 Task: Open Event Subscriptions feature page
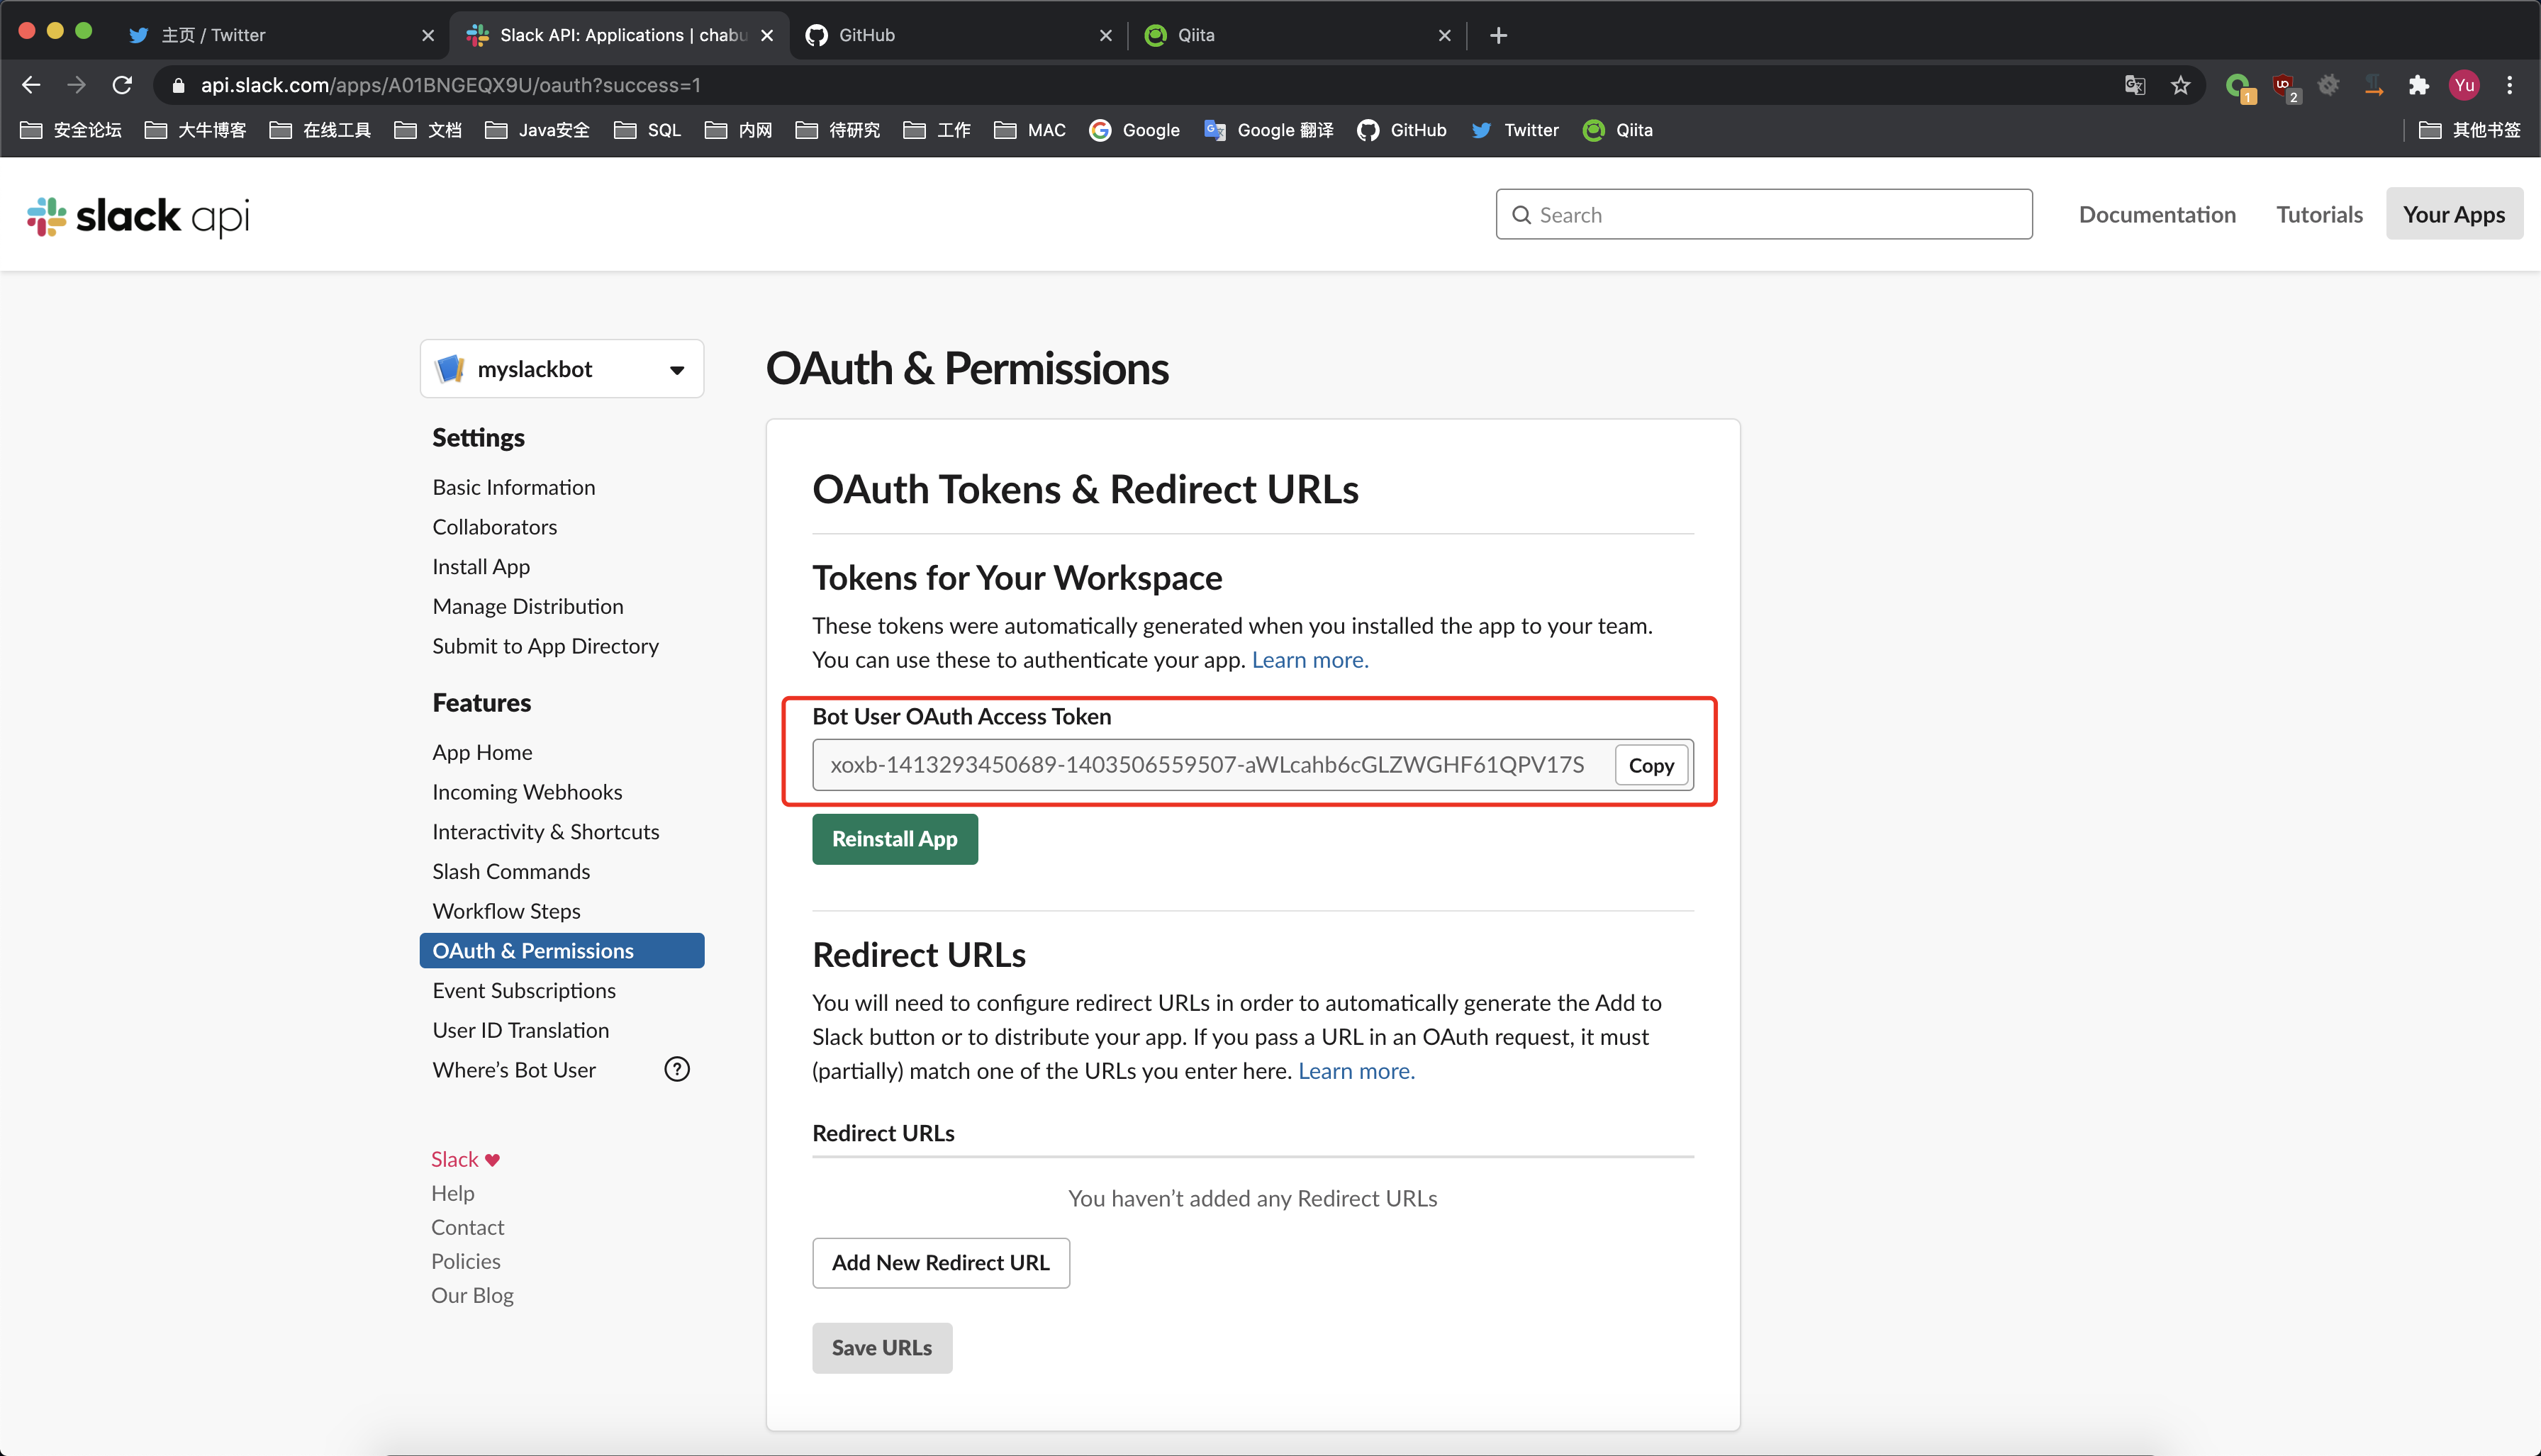[x=524, y=990]
